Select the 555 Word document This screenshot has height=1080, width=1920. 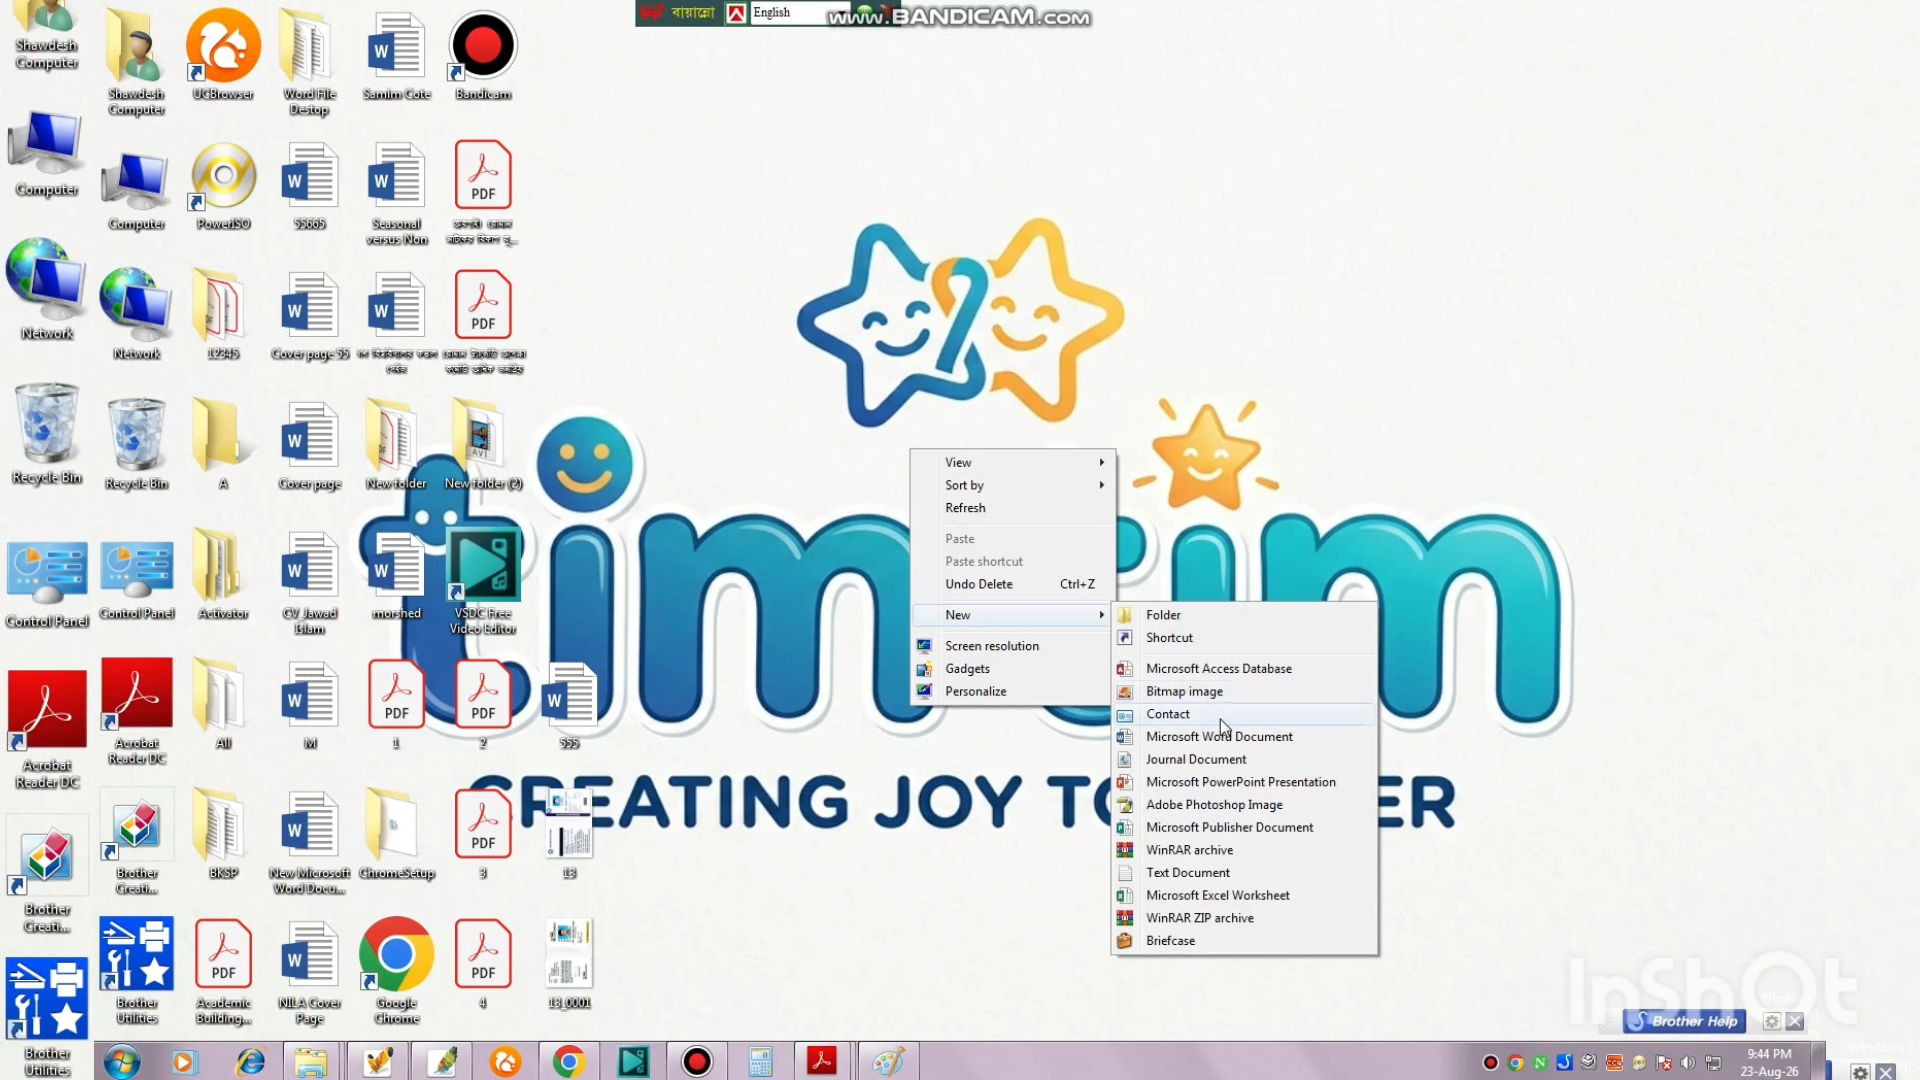tap(569, 705)
